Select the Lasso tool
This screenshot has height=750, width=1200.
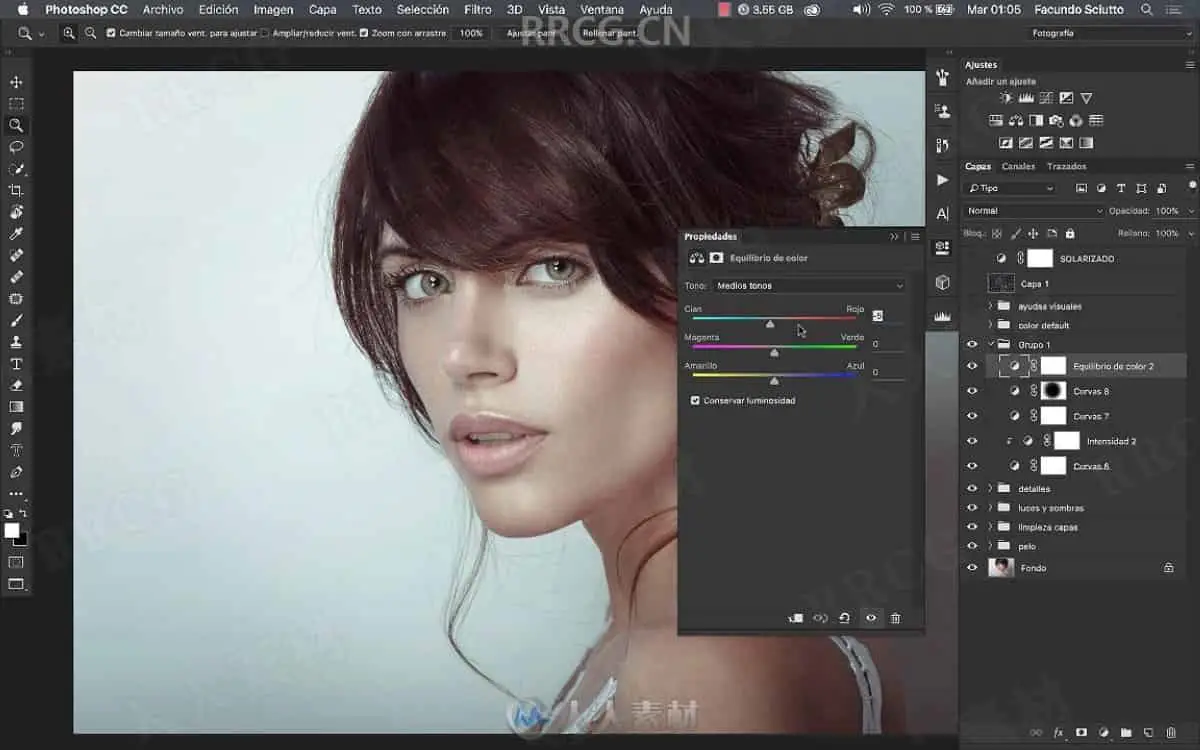click(16, 147)
